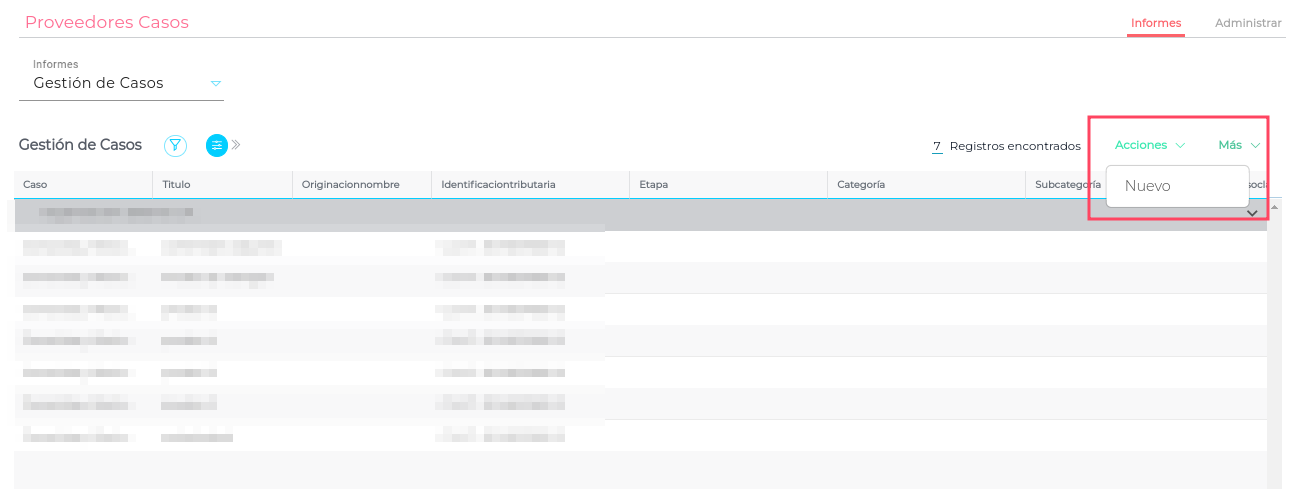Switch to the Informes tab
1300x489 pixels.
1156,23
